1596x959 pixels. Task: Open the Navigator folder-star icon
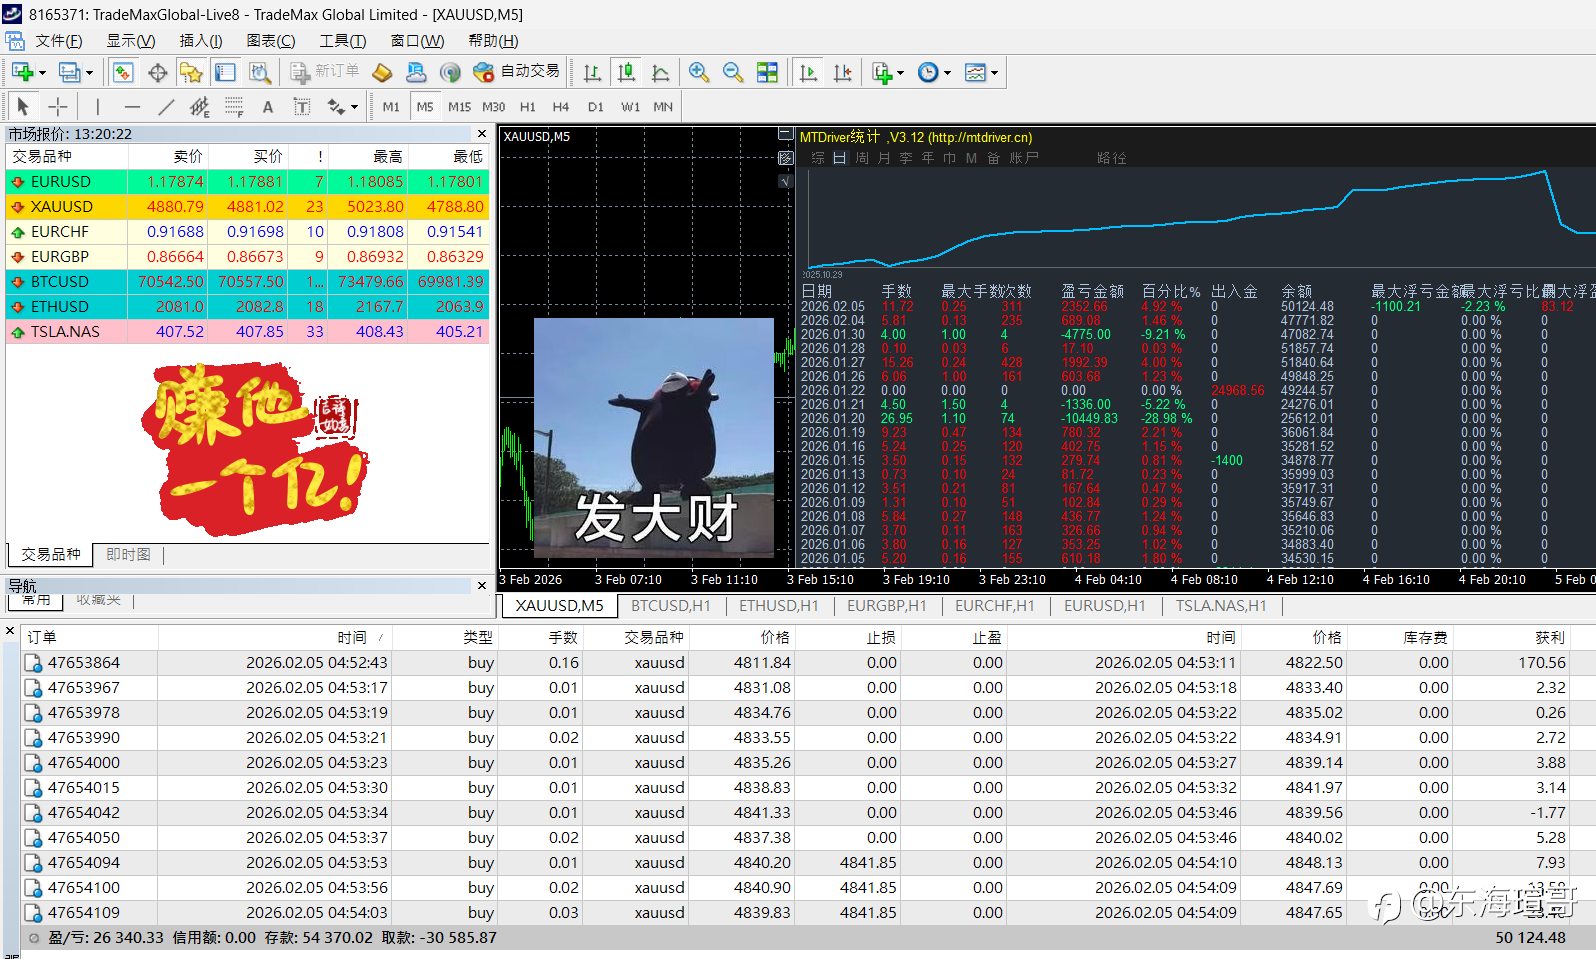[x=191, y=72]
